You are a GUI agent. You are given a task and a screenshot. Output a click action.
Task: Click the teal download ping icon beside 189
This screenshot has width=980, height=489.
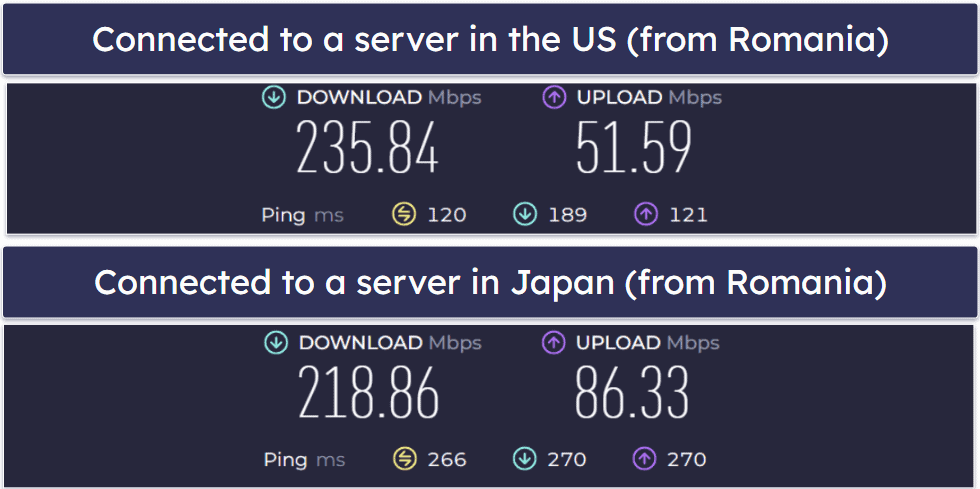[524, 215]
